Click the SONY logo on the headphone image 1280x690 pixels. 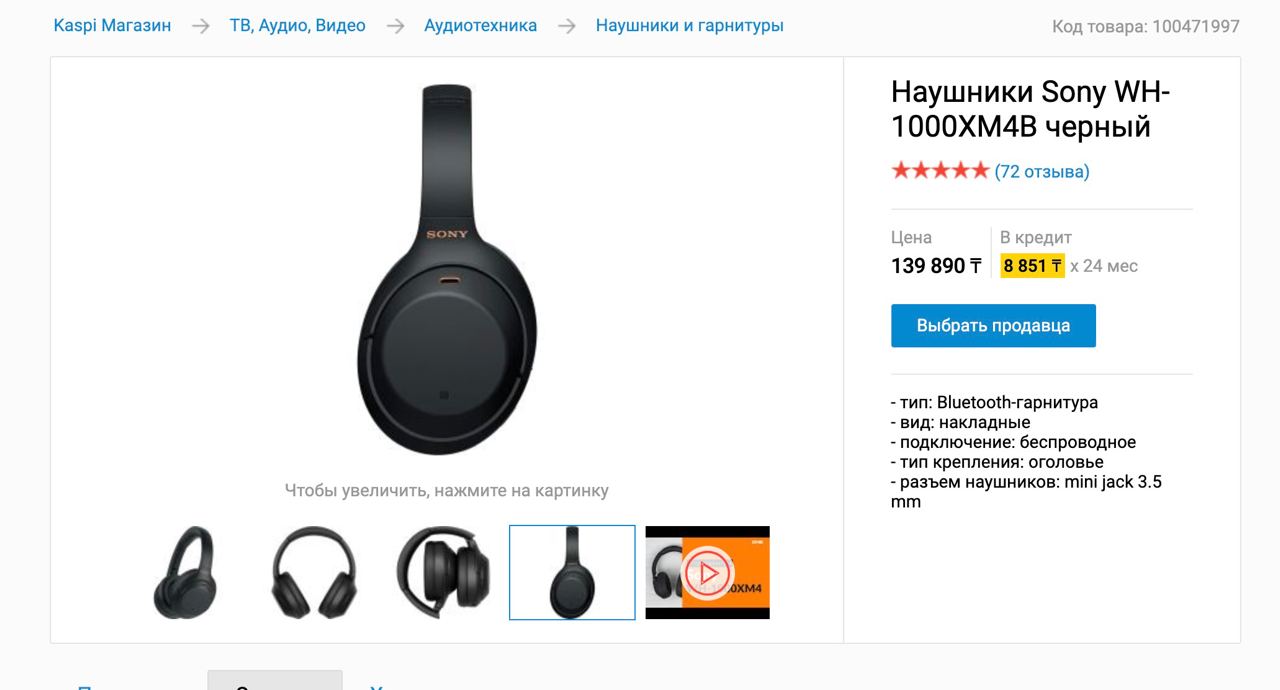coord(447,234)
